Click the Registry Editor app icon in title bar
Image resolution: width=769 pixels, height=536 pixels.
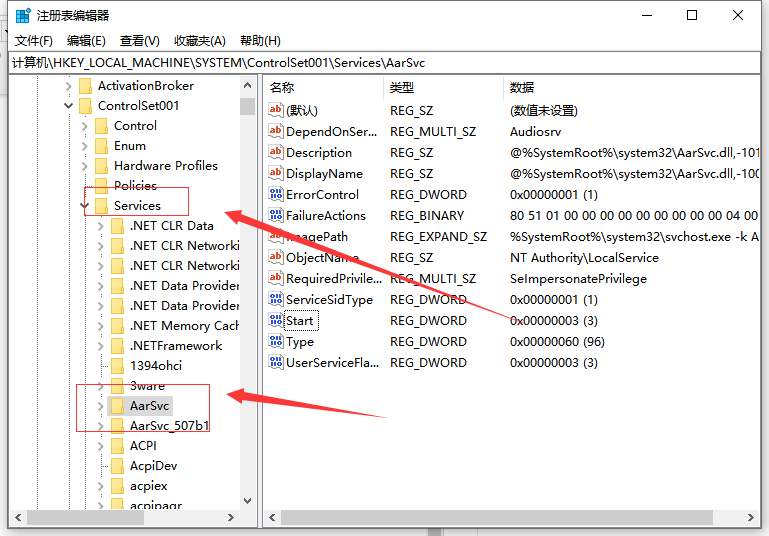click(x=21, y=15)
